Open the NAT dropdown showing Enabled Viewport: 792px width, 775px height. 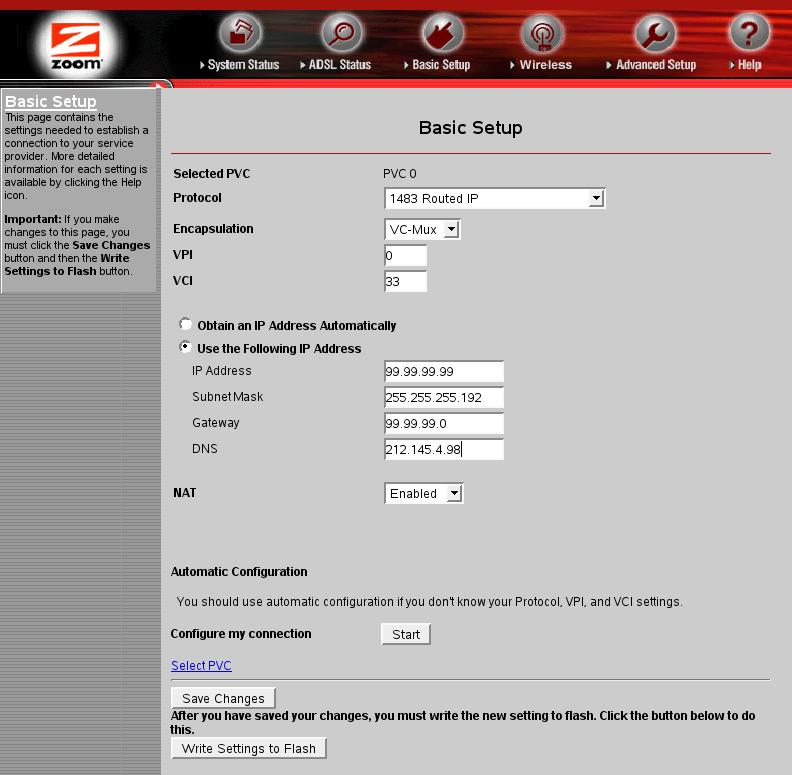tap(424, 493)
